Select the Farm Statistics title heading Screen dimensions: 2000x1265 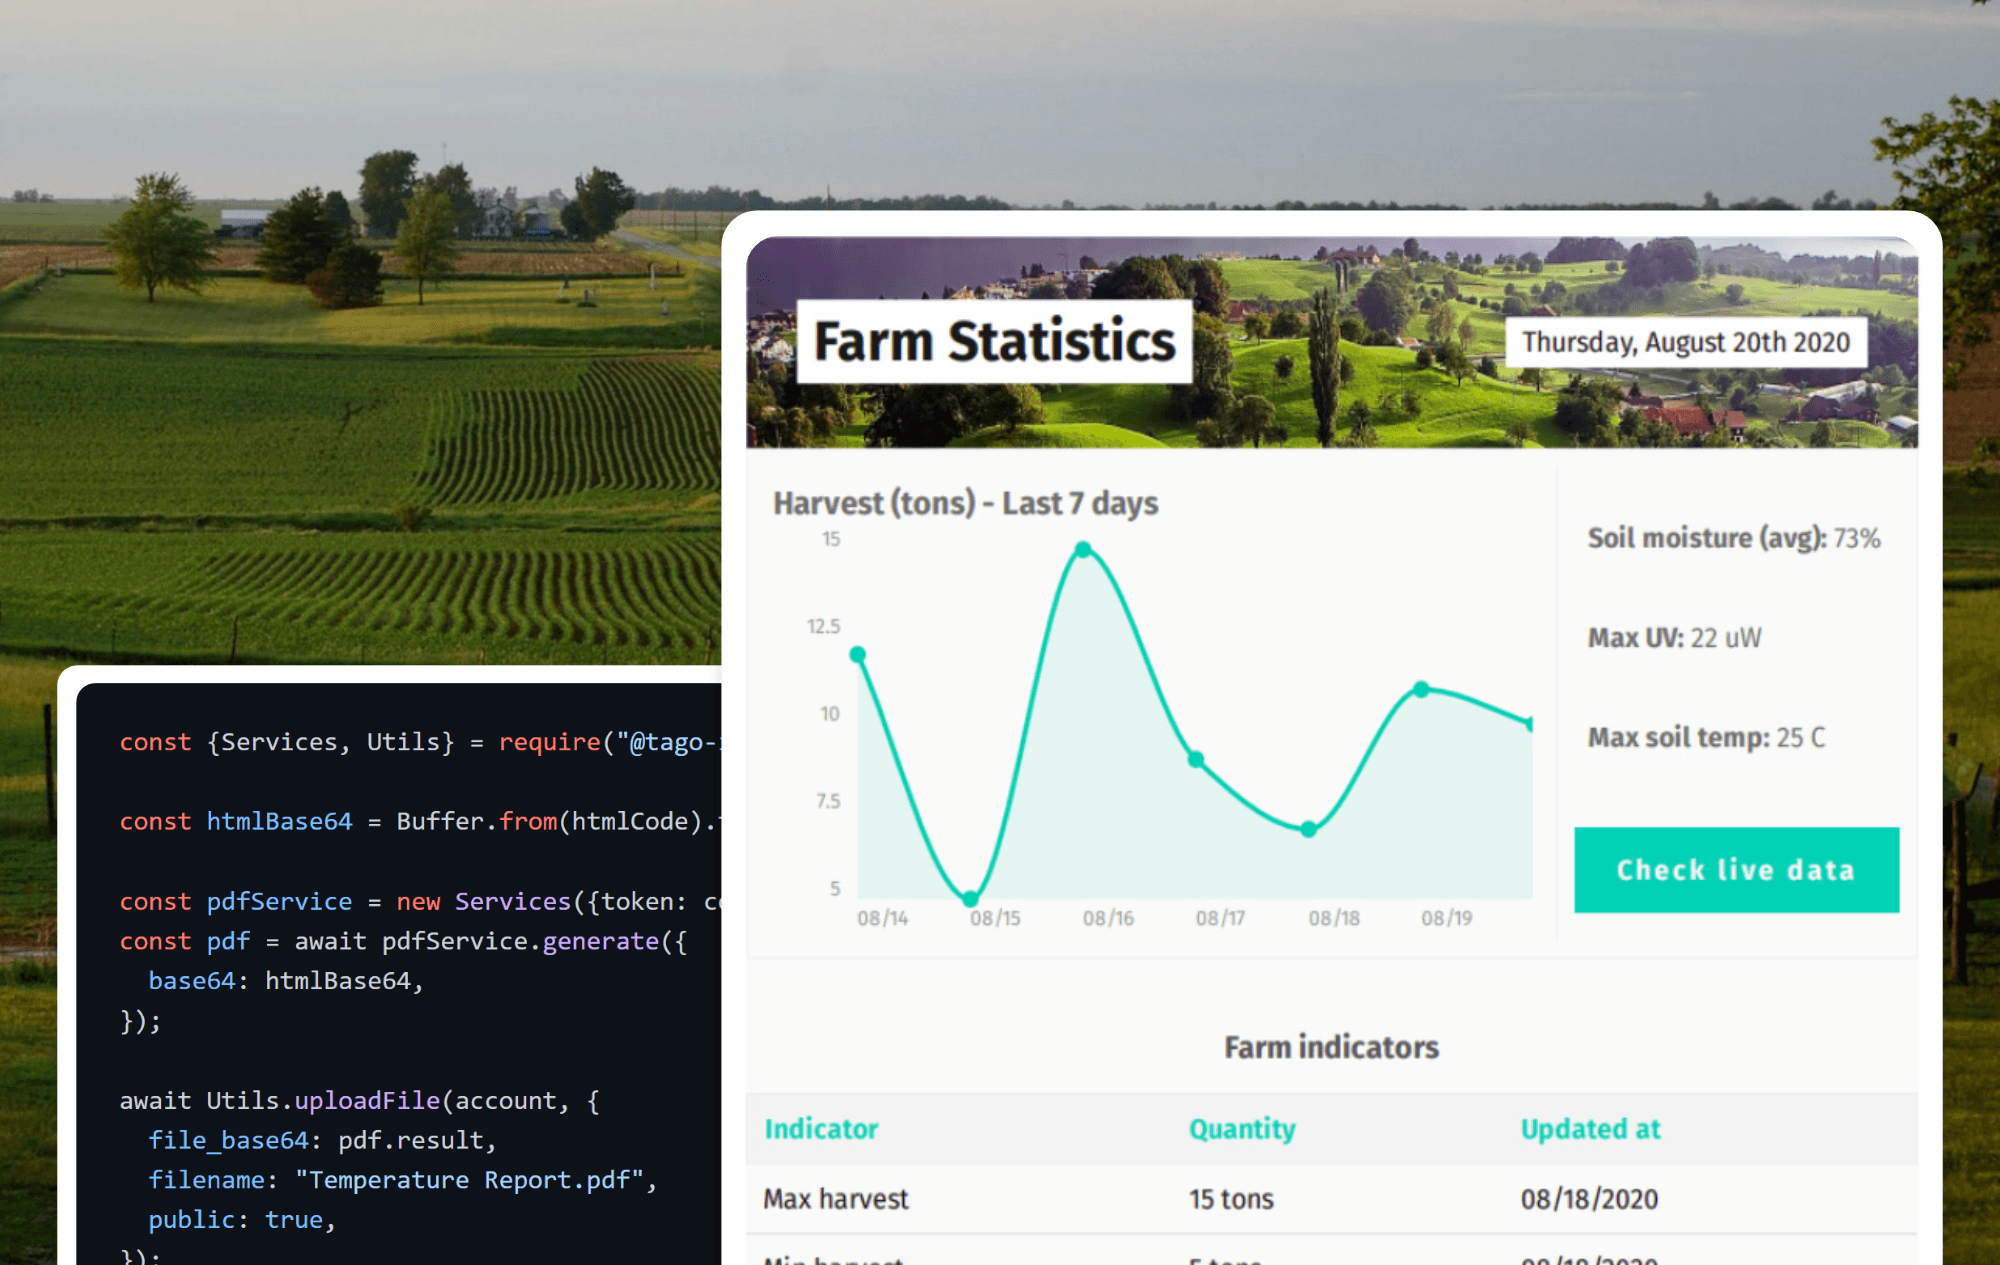[995, 341]
